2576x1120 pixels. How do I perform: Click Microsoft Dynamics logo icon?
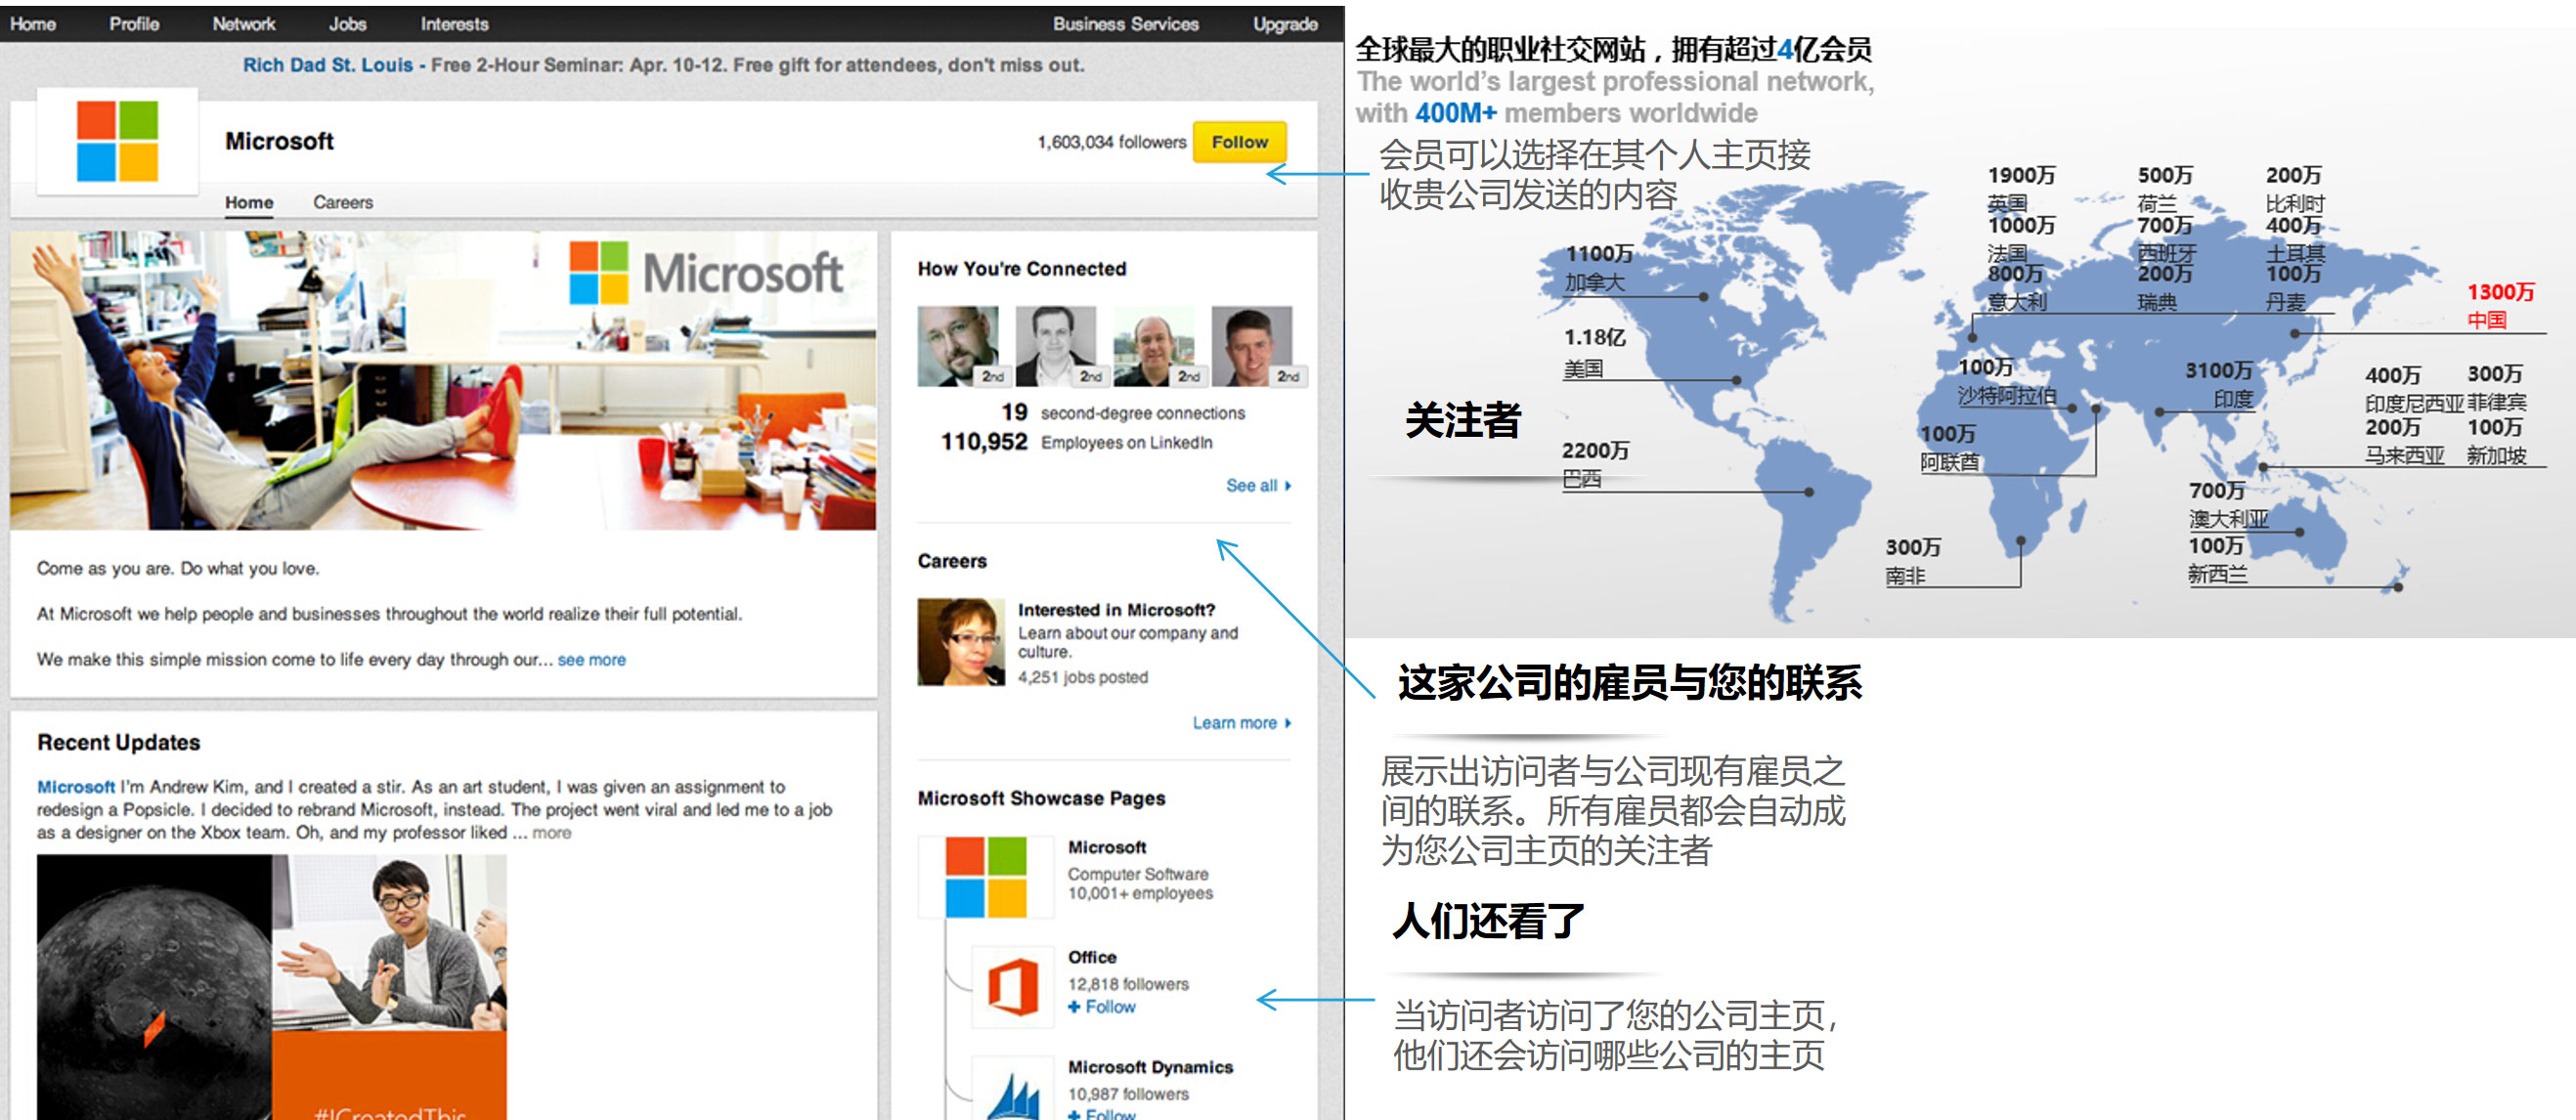[1012, 1090]
